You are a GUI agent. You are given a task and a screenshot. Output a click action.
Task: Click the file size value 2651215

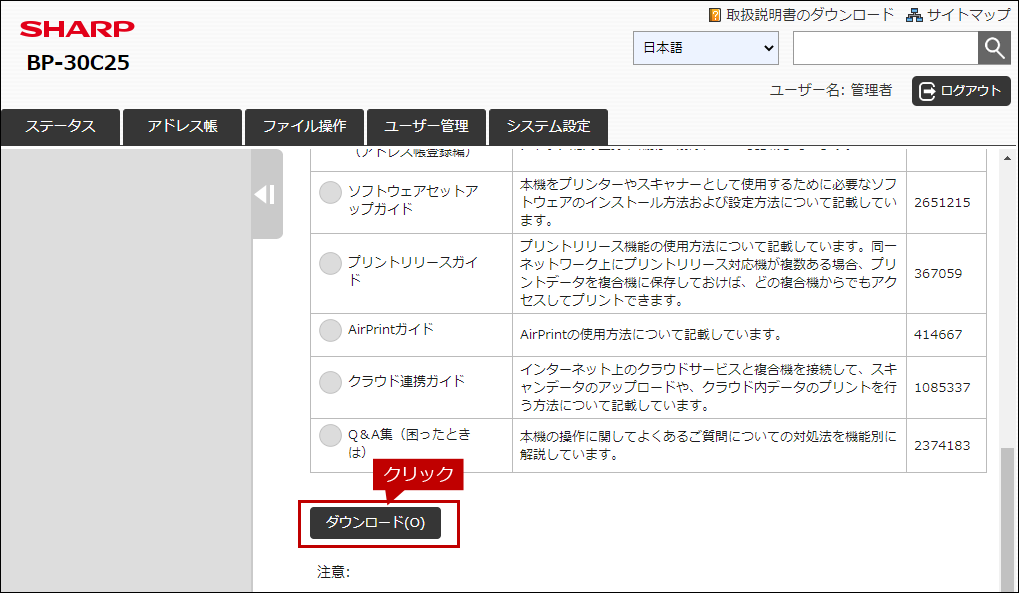[942, 203]
